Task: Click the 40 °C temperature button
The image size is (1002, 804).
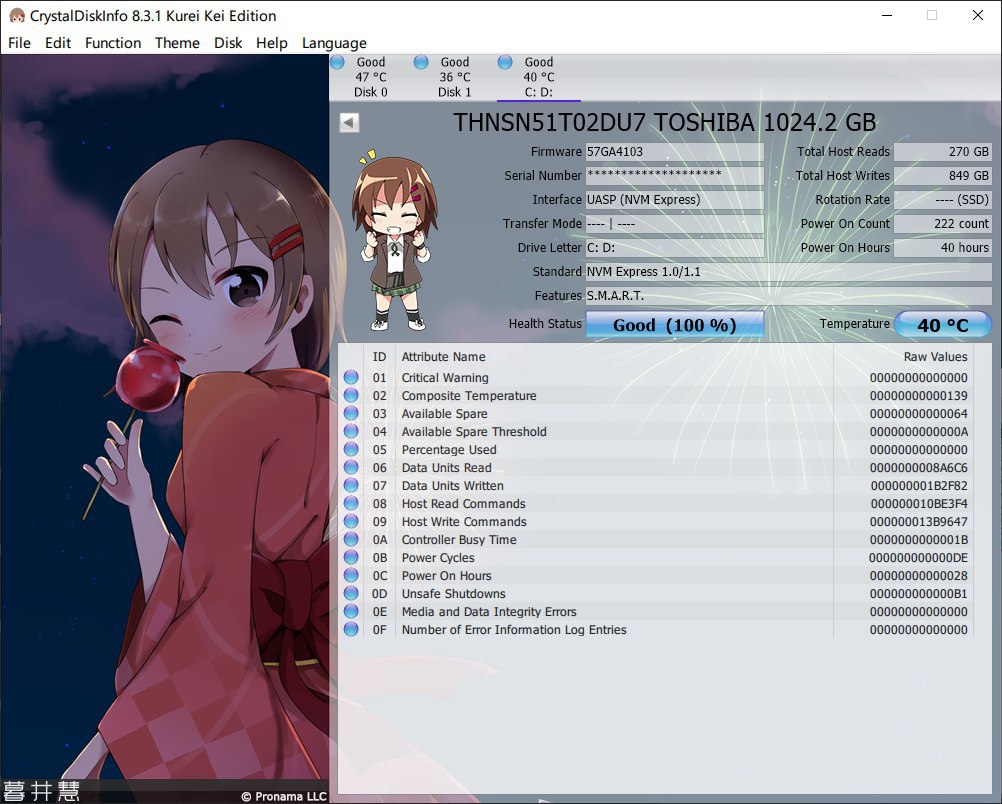Action: pos(943,324)
